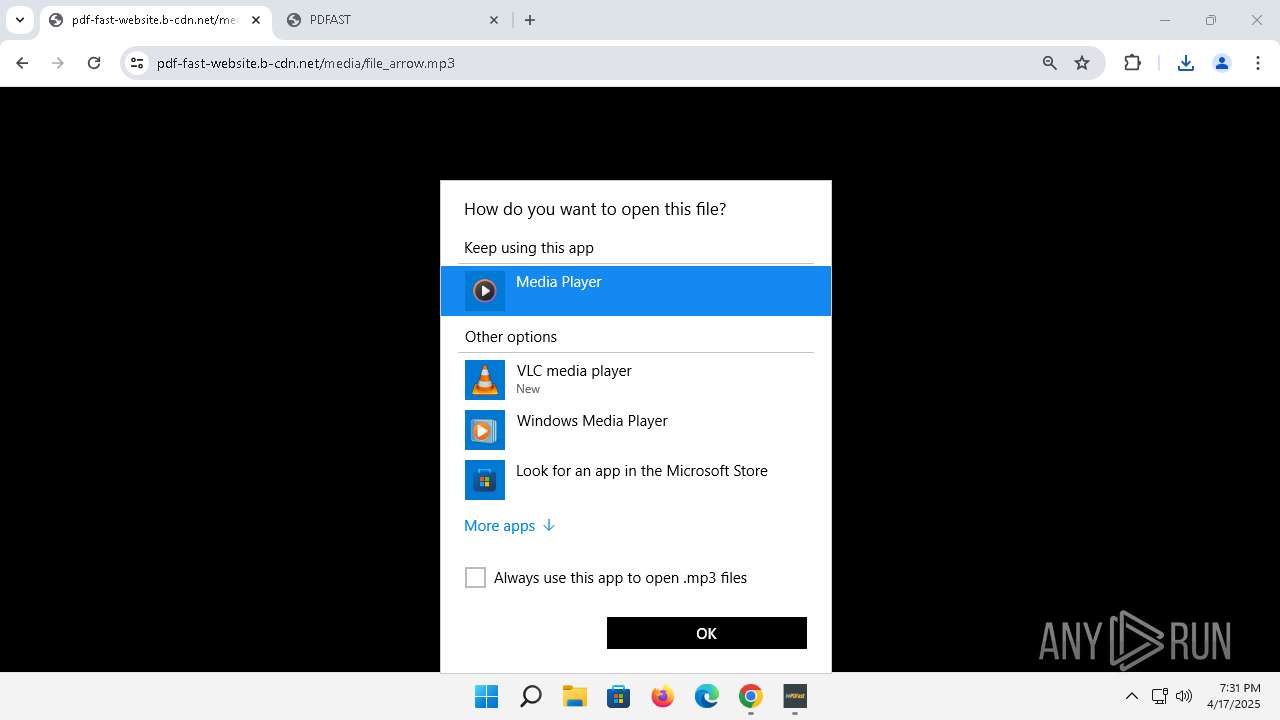Launch Firefox from taskbar
Screen dimensions: 1280x720
point(663,697)
